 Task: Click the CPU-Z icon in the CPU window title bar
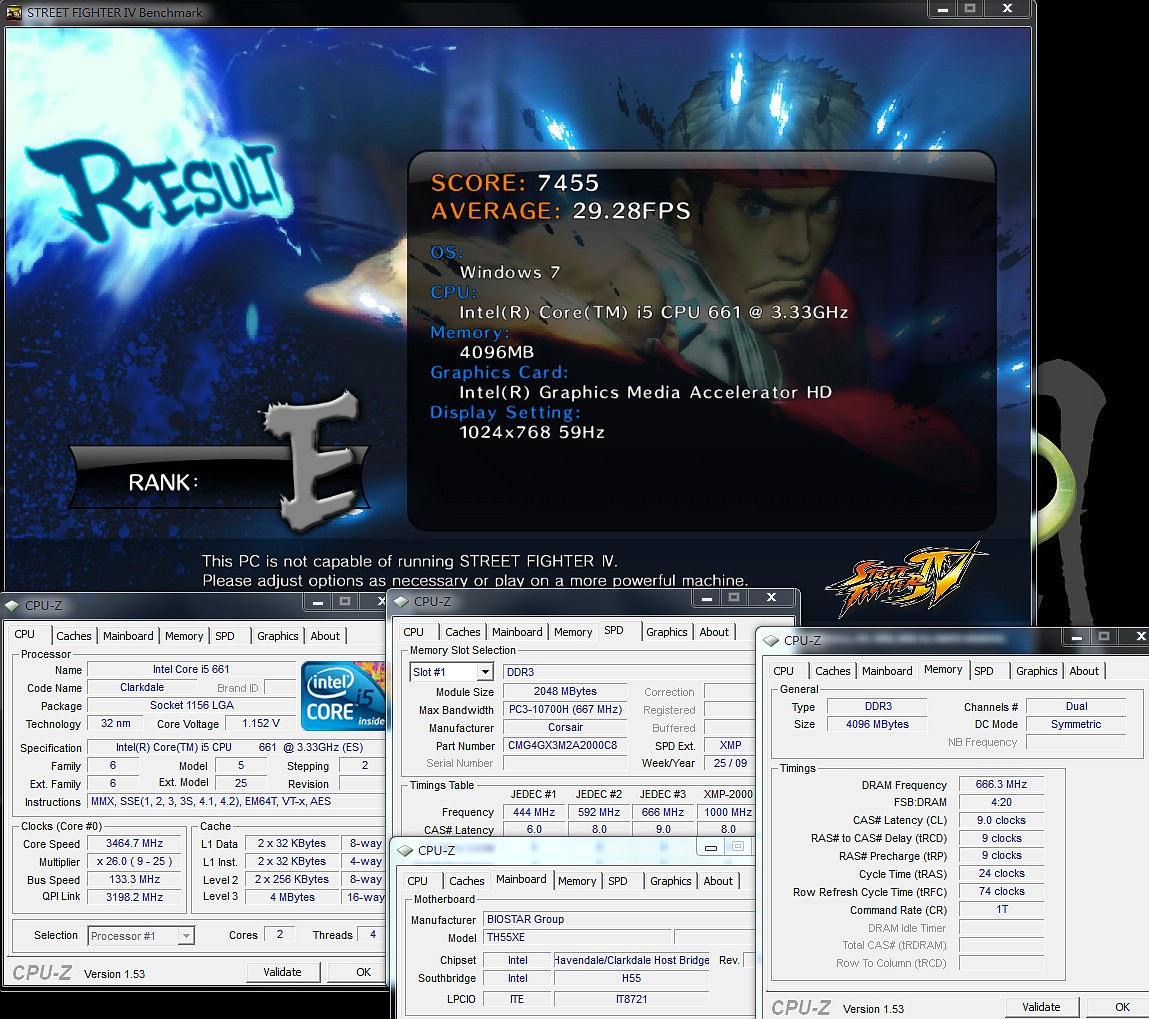point(12,606)
